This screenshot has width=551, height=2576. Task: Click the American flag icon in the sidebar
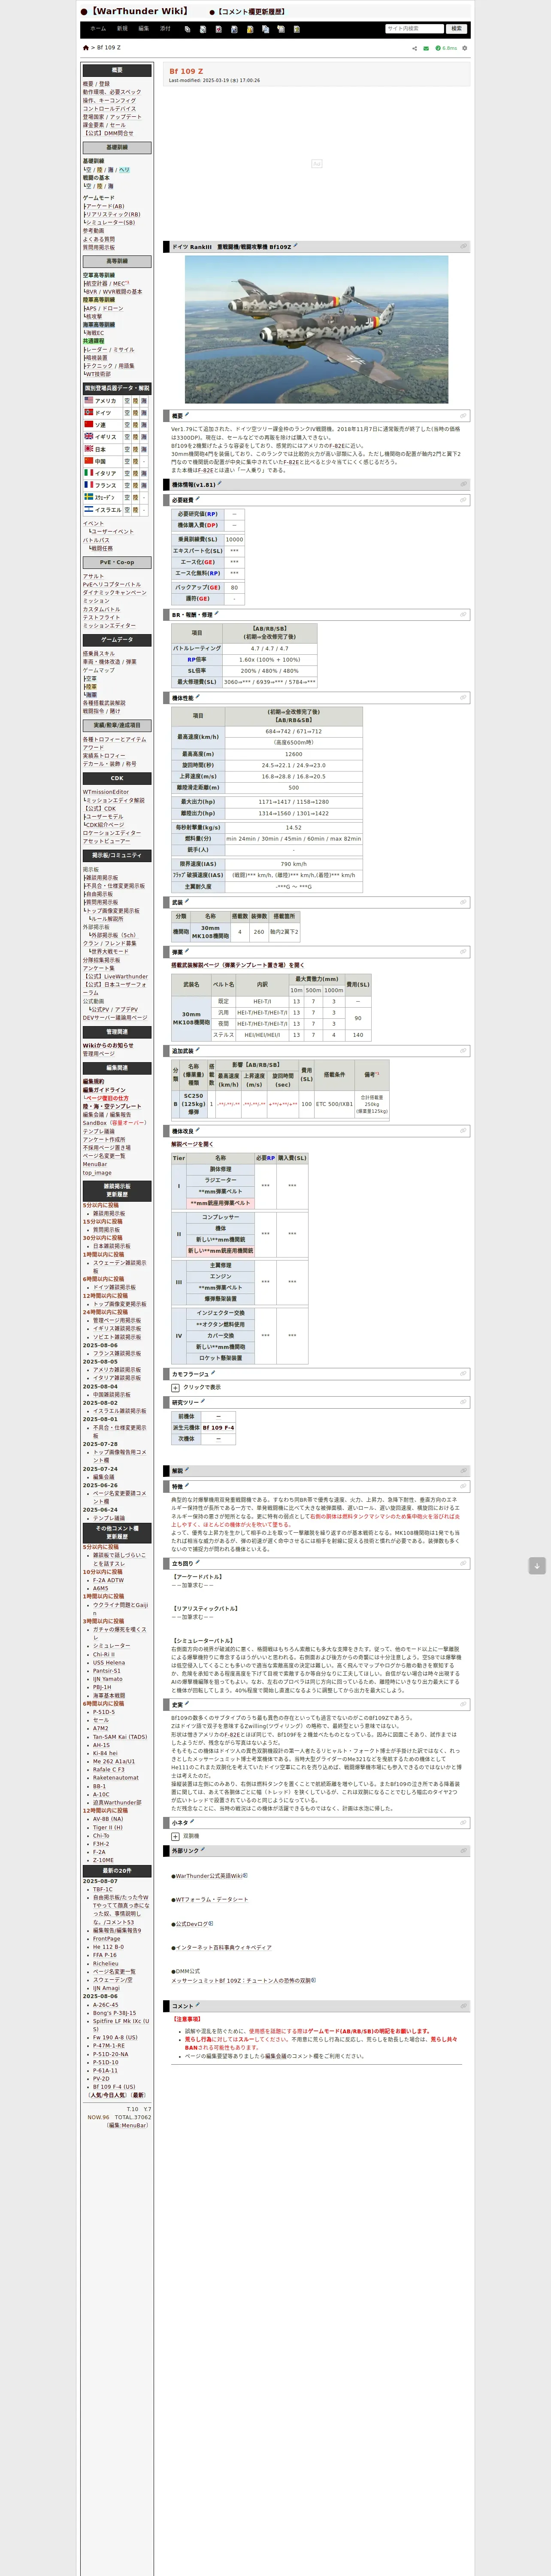(x=88, y=400)
